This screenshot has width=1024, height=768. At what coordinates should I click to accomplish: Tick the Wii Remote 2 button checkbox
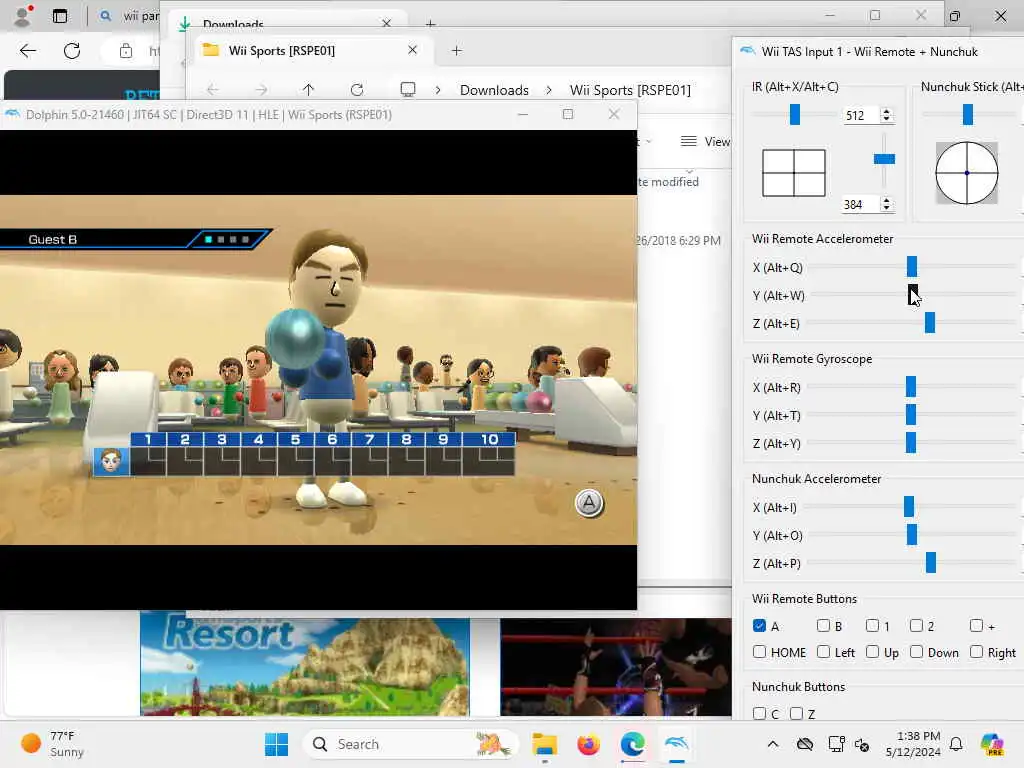pos(916,626)
